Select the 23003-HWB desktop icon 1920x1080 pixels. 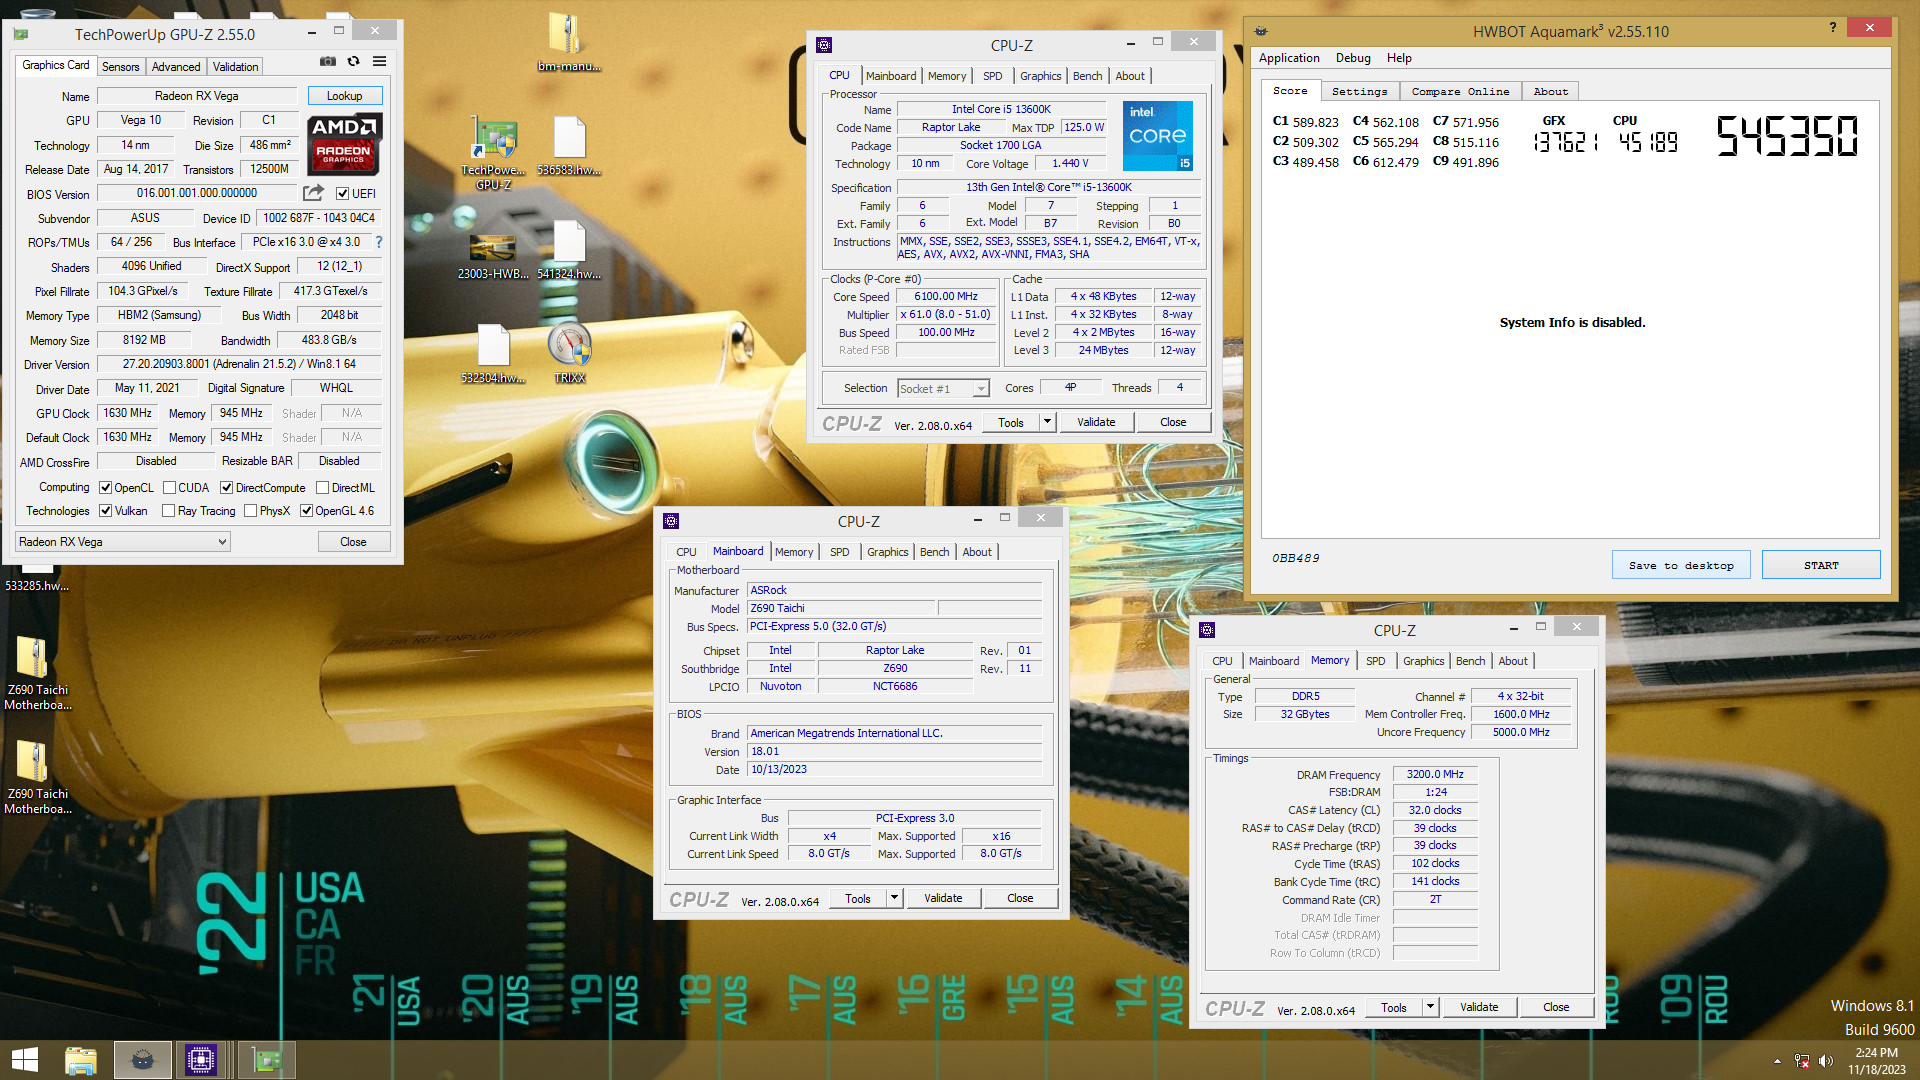[493, 256]
